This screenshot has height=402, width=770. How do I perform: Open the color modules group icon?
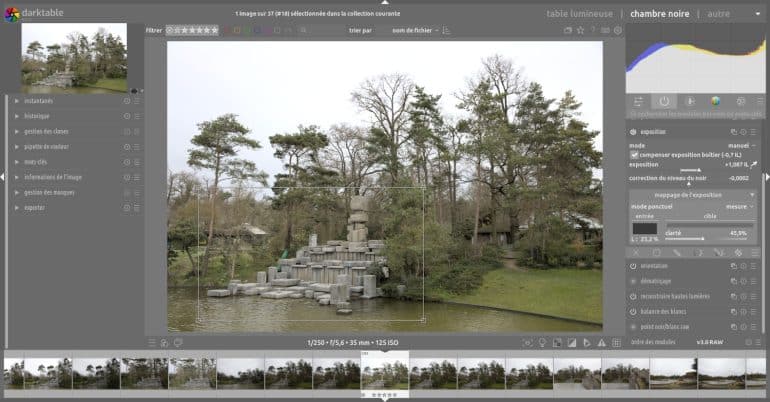tap(715, 101)
